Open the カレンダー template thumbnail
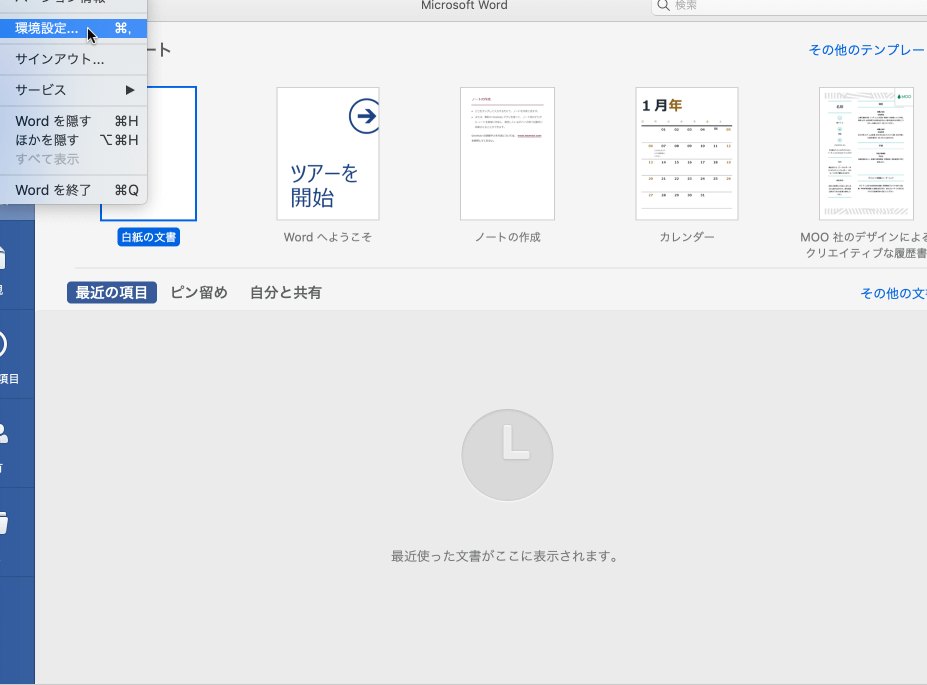The image size is (927, 685). (686, 154)
